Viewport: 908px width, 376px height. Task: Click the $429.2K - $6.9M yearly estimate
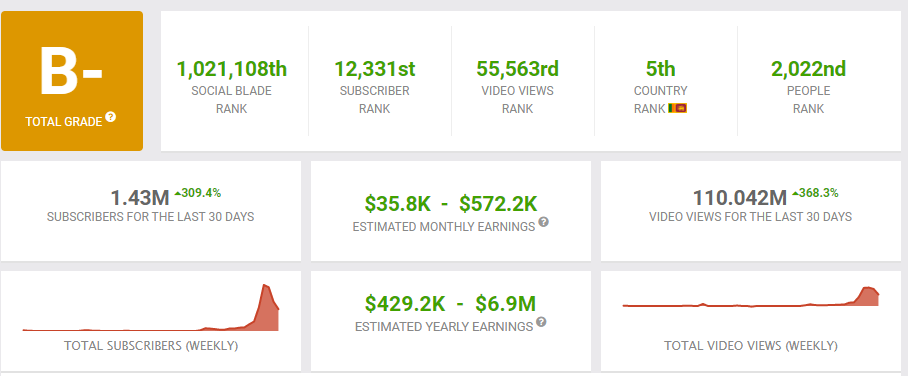(451, 304)
